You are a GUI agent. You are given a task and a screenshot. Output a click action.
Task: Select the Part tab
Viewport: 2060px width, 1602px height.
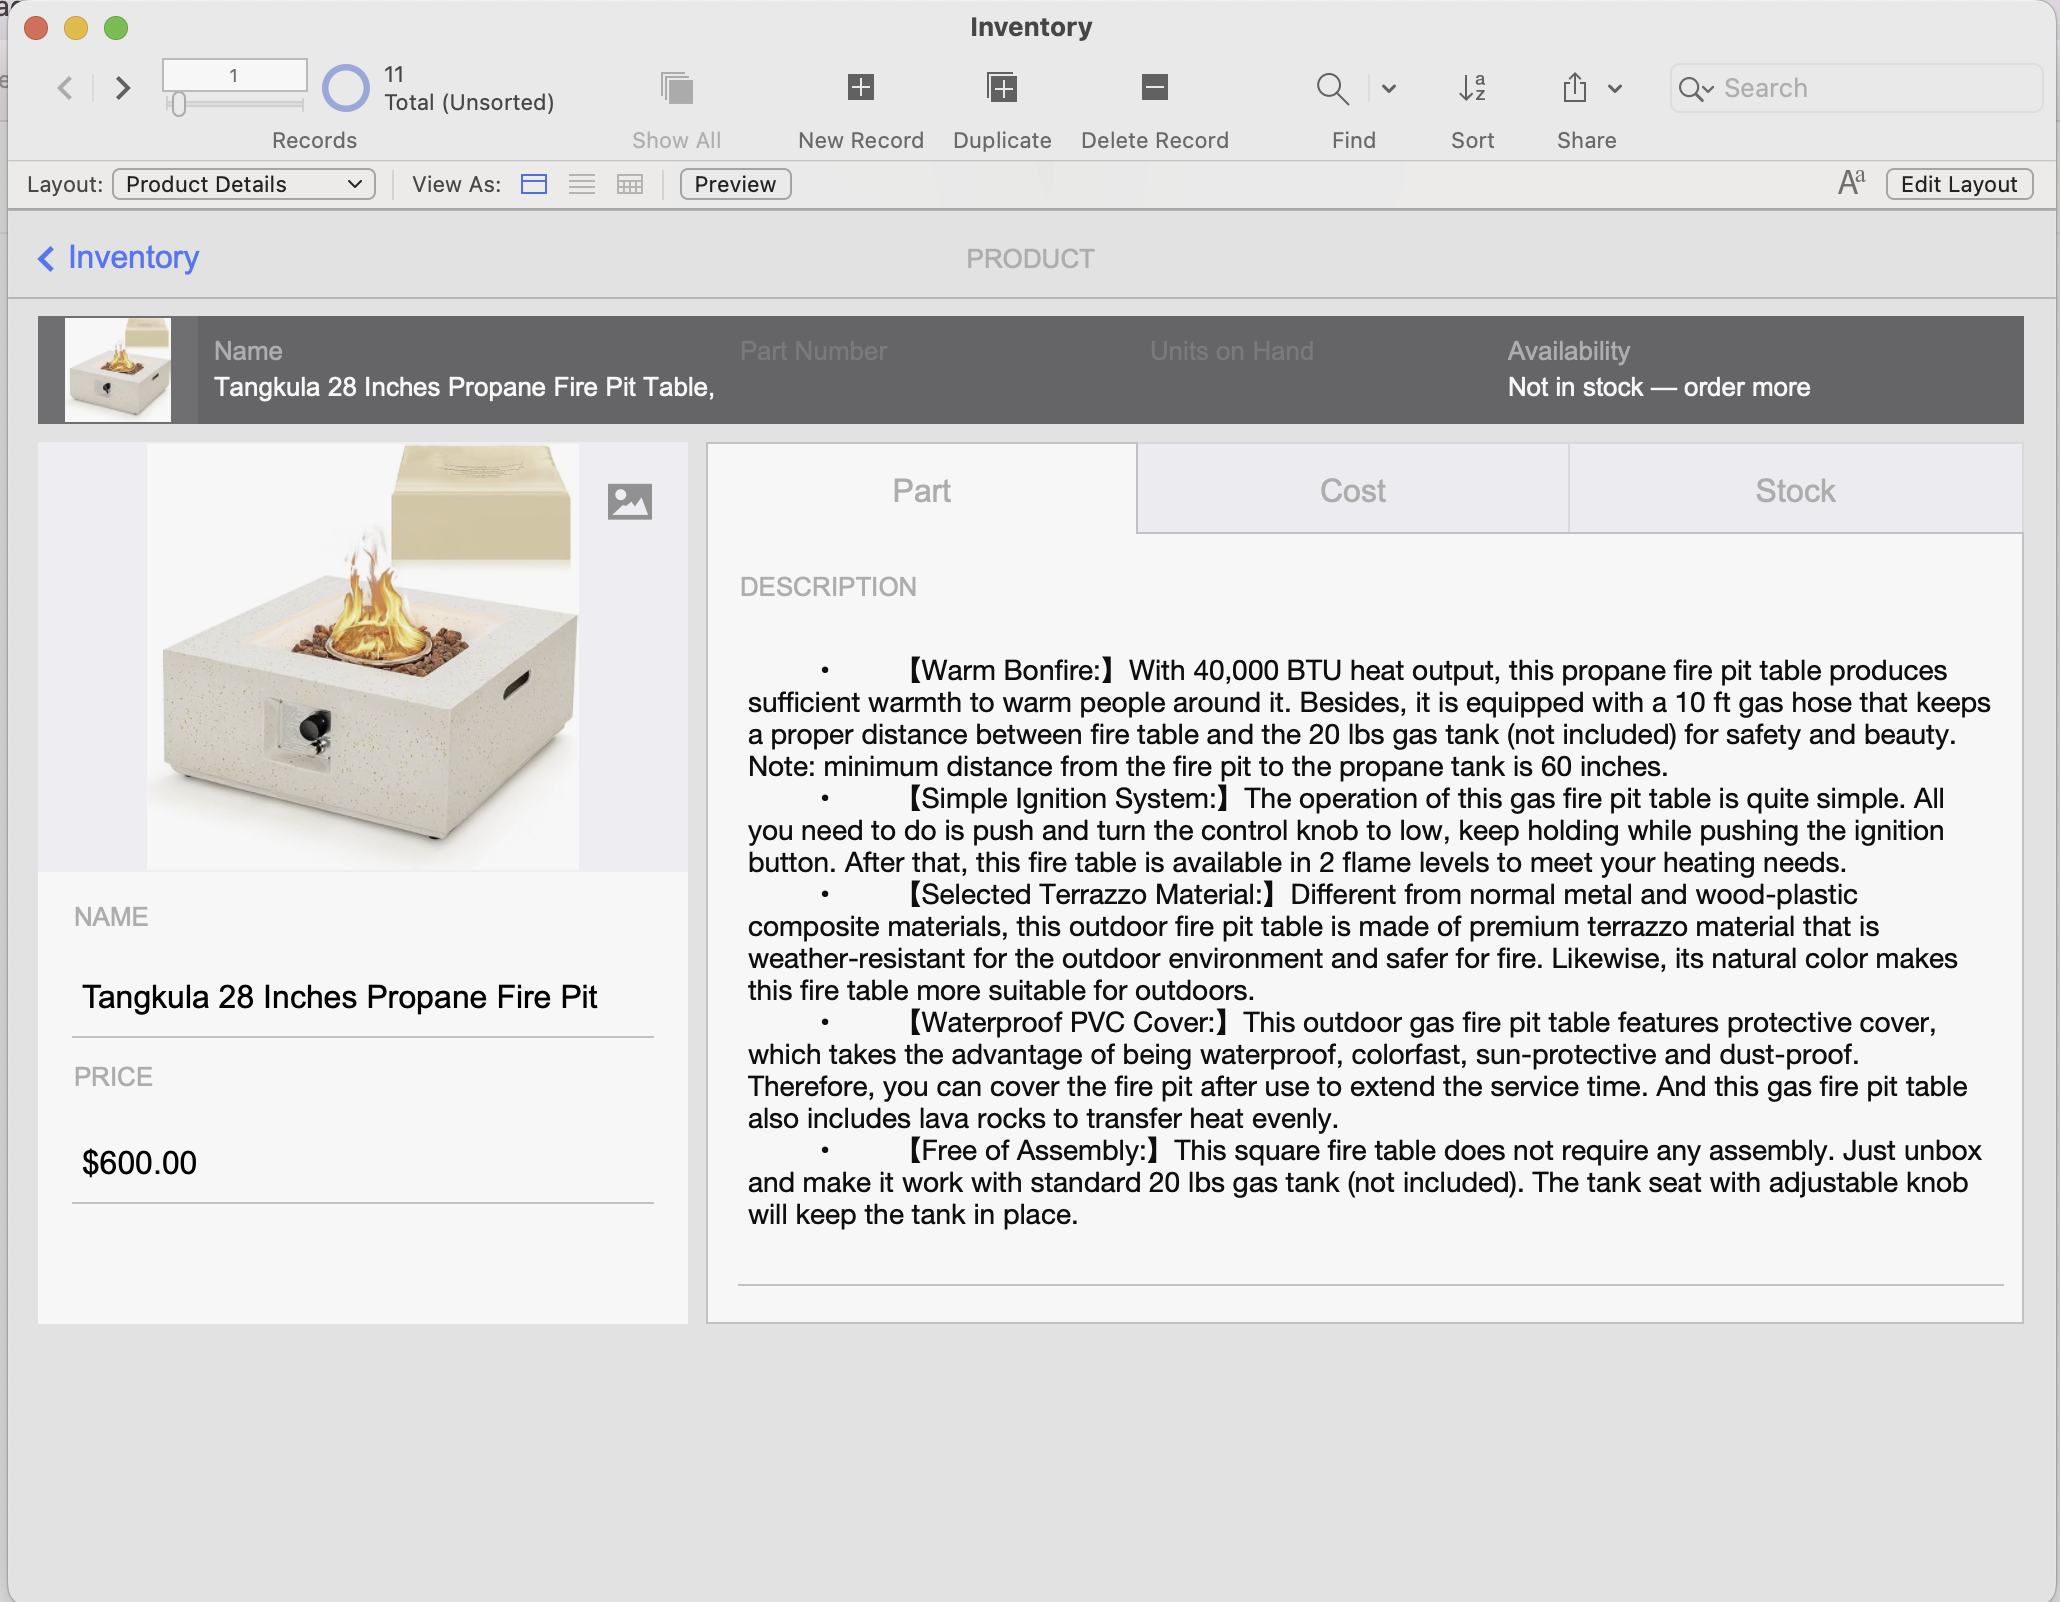pyautogui.click(x=922, y=490)
